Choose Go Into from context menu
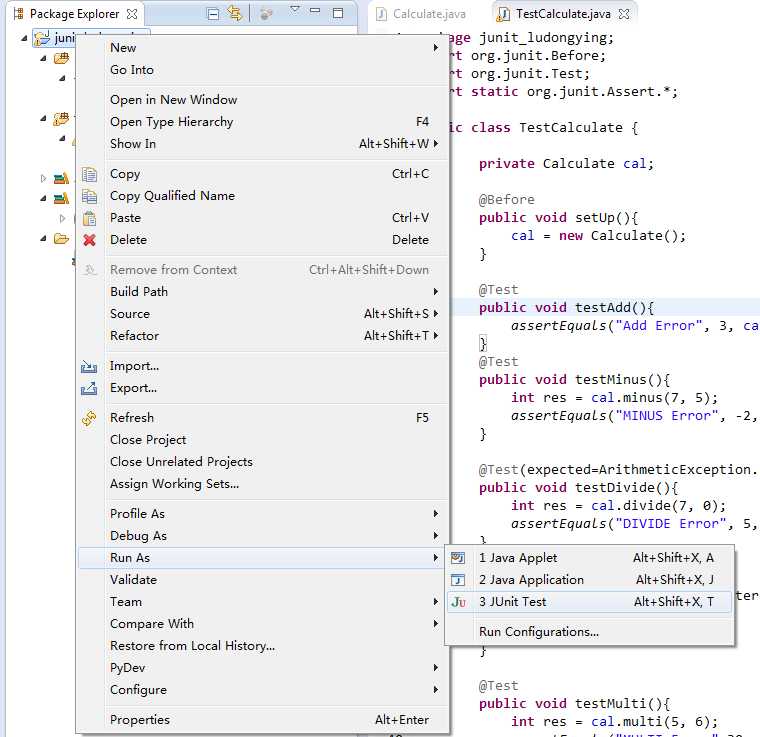 (x=263, y=70)
